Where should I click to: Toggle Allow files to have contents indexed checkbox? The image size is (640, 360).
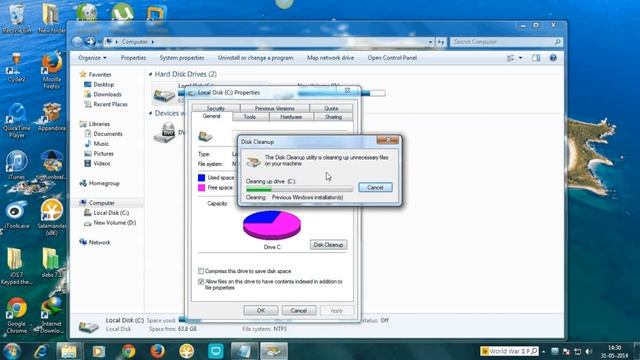pyautogui.click(x=201, y=282)
